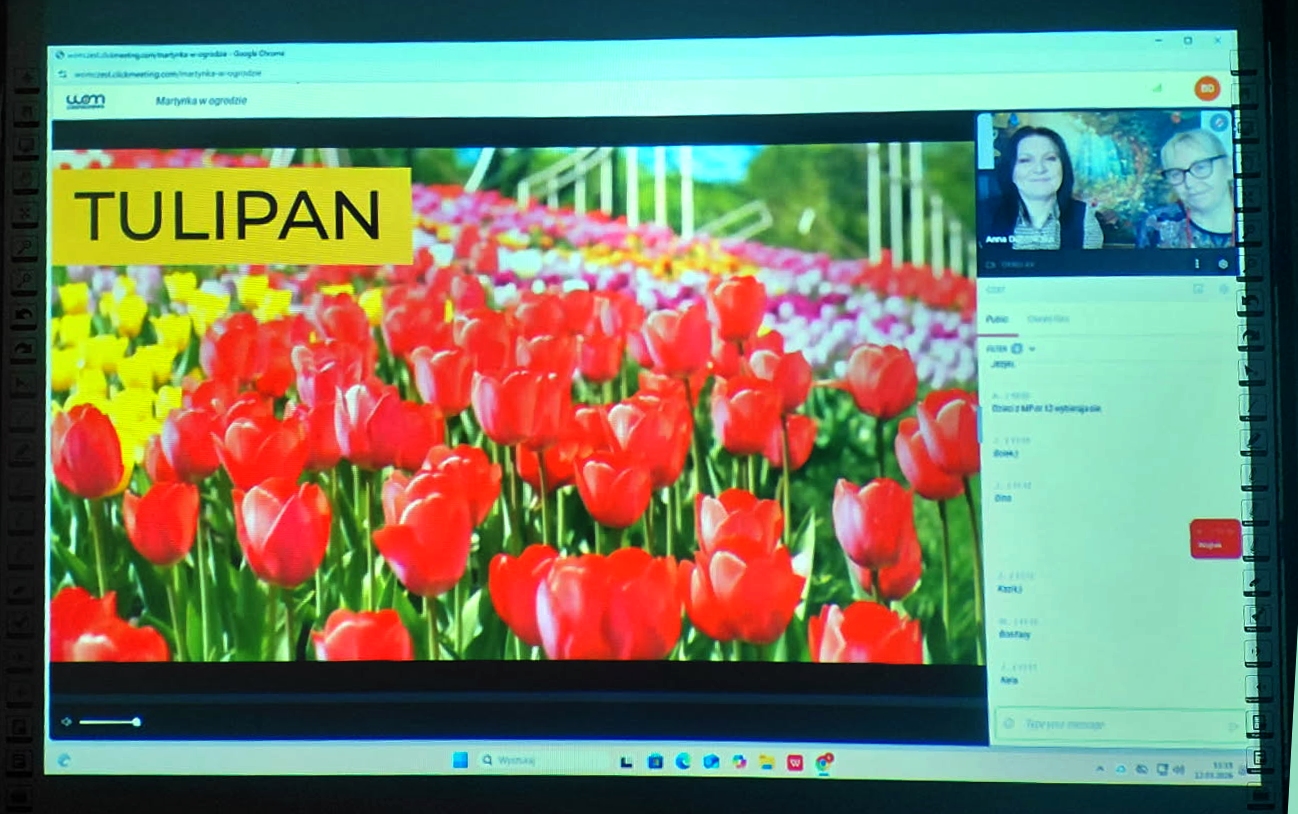The width and height of the screenshot is (1298, 814).
Task: Open Microsoft Edge from the taskbar
Action: (x=683, y=761)
